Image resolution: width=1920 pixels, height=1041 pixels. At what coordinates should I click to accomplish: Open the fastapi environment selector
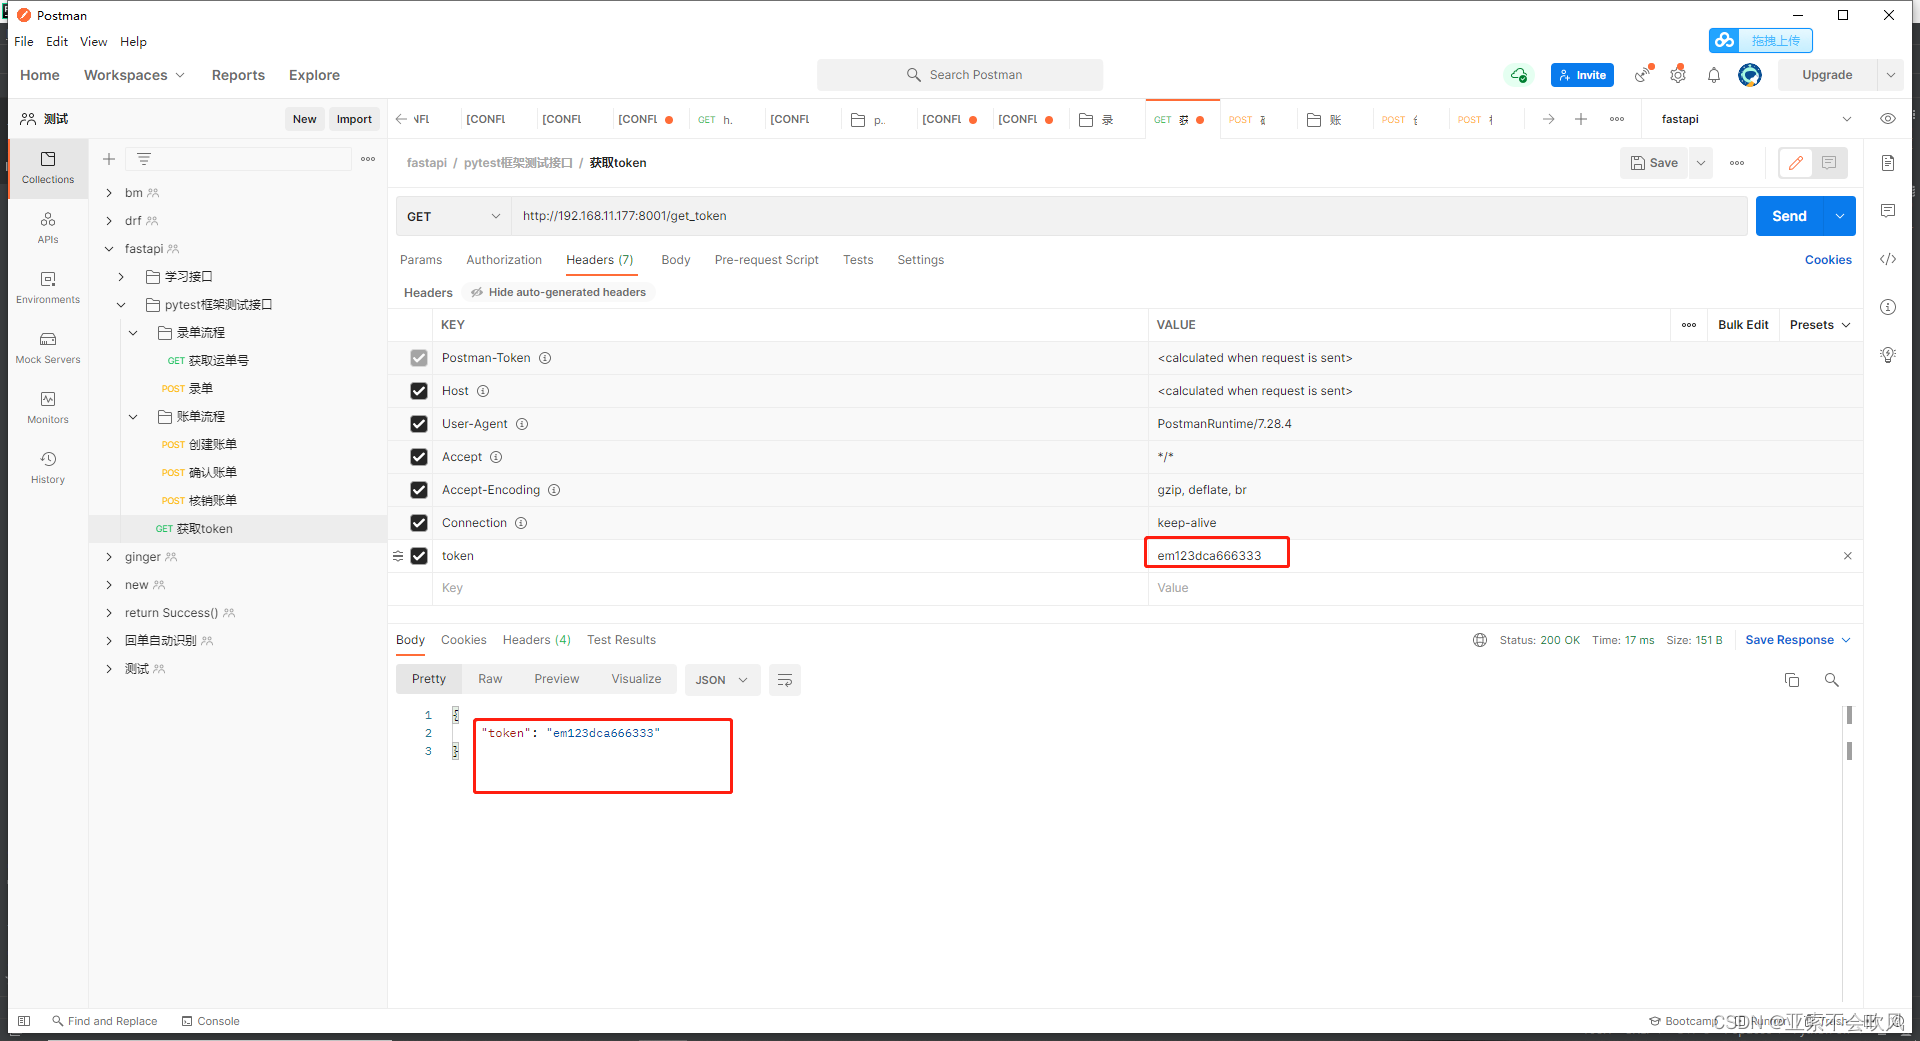click(1756, 119)
